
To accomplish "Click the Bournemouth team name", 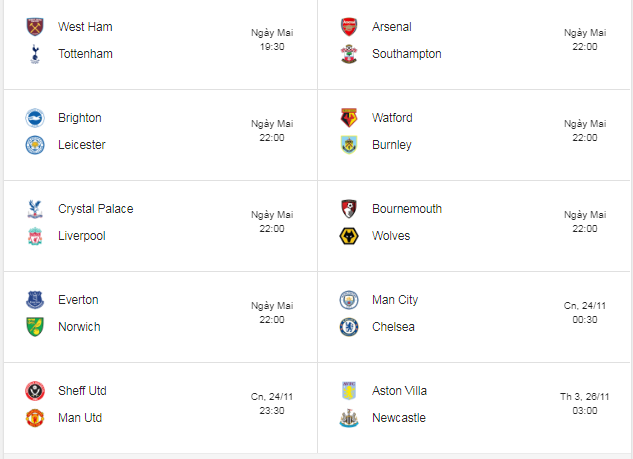I will pyautogui.click(x=407, y=209).
